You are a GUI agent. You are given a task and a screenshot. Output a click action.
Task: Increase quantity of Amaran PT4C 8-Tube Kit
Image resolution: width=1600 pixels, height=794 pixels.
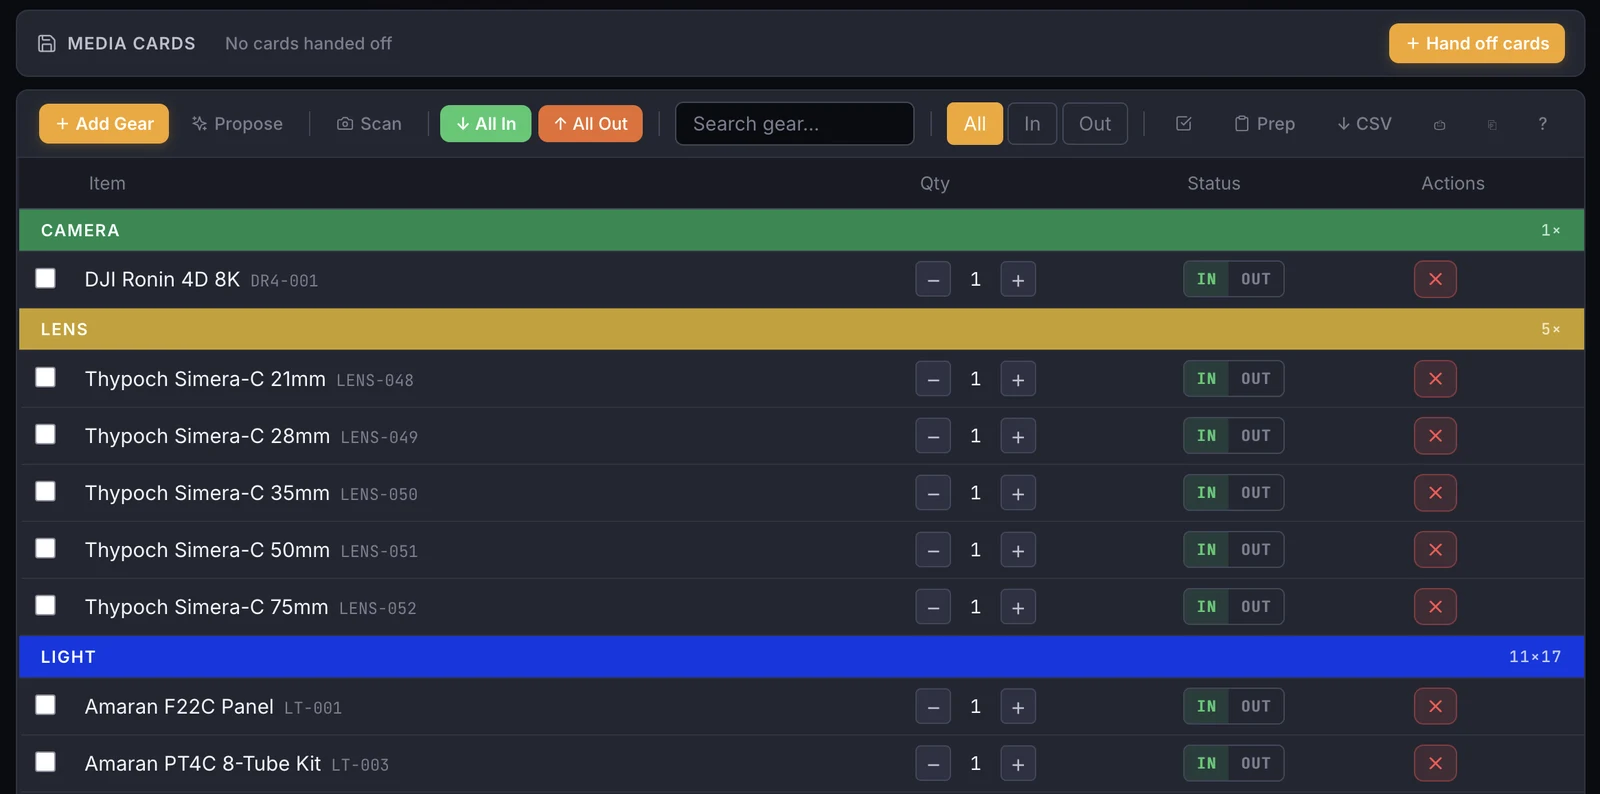point(1018,764)
